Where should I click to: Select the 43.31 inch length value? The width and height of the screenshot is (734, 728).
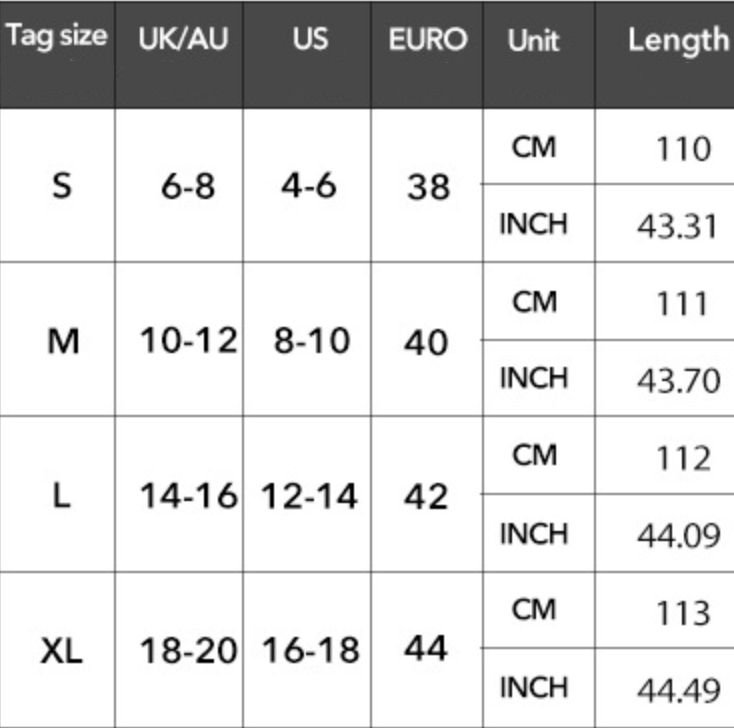[678, 225]
